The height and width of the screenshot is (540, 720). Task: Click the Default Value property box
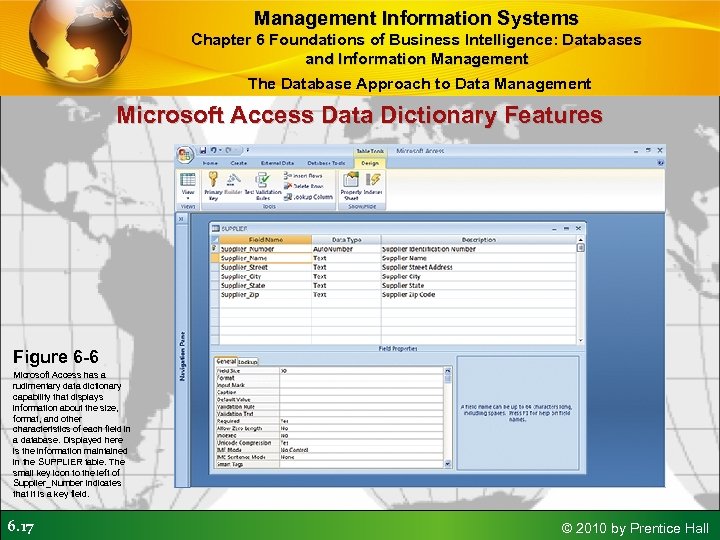pyautogui.click(x=361, y=399)
